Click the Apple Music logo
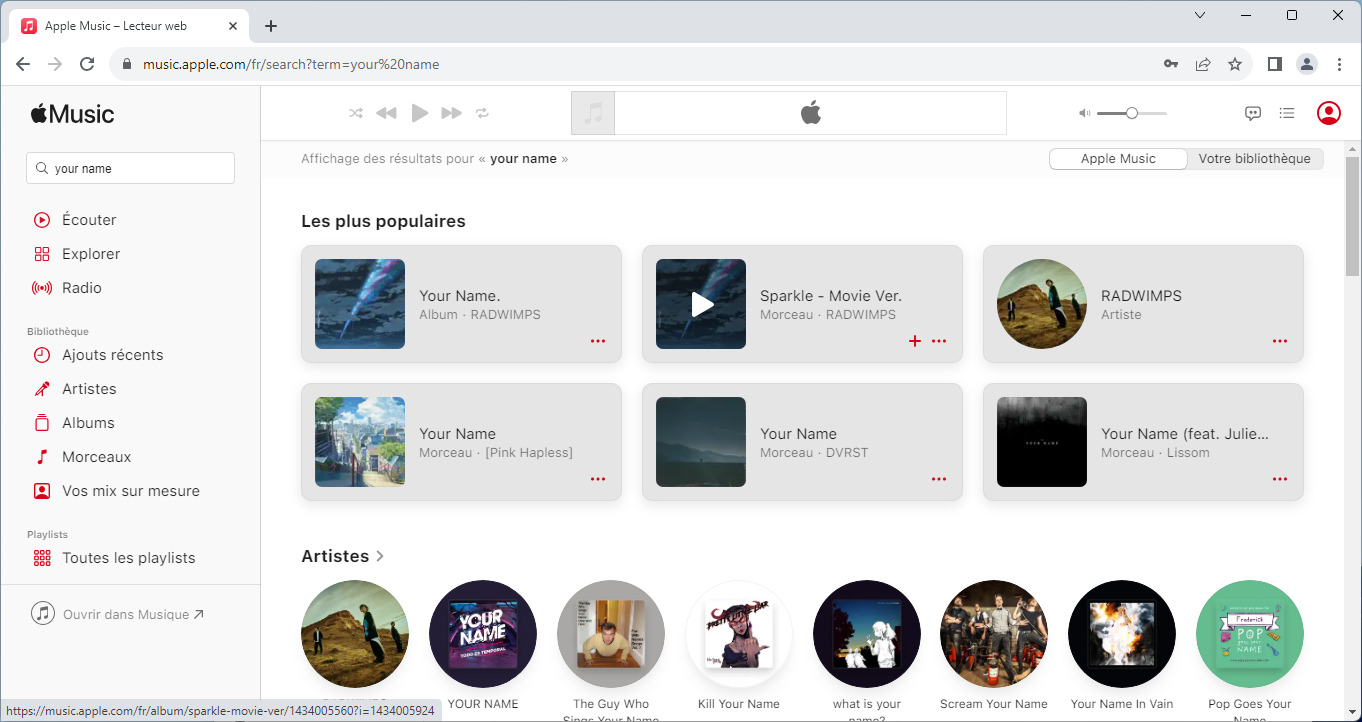Image resolution: width=1362 pixels, height=722 pixels. [x=73, y=113]
